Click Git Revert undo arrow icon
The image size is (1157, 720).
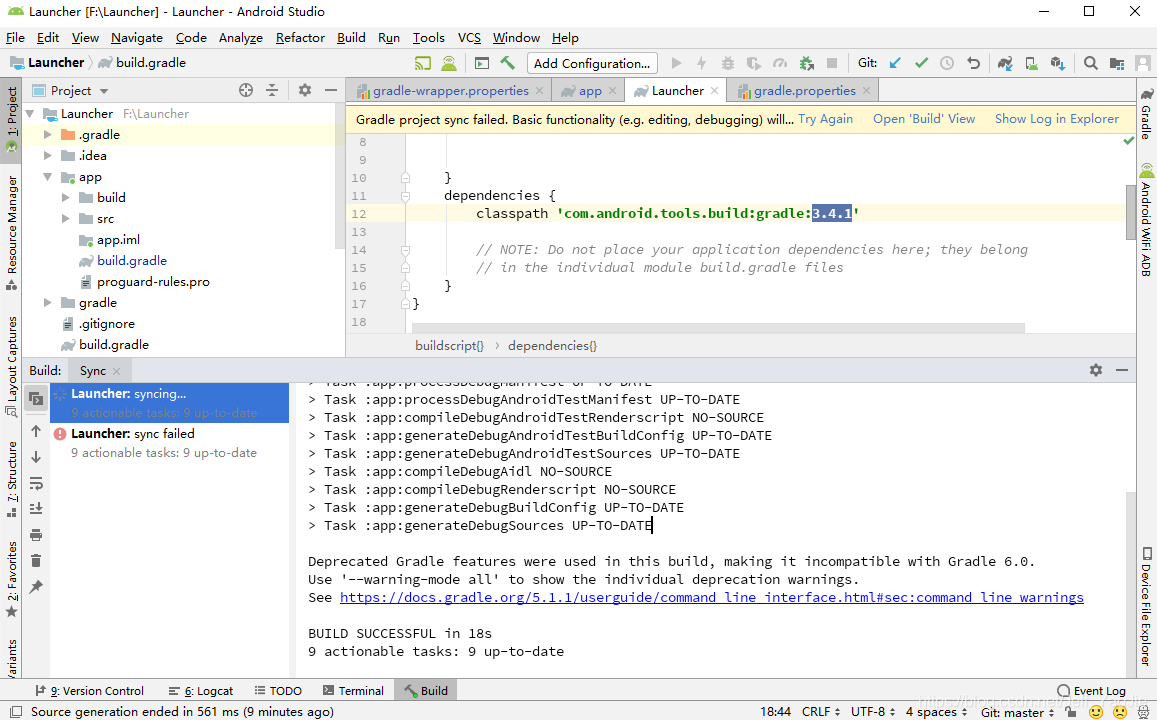pos(973,63)
